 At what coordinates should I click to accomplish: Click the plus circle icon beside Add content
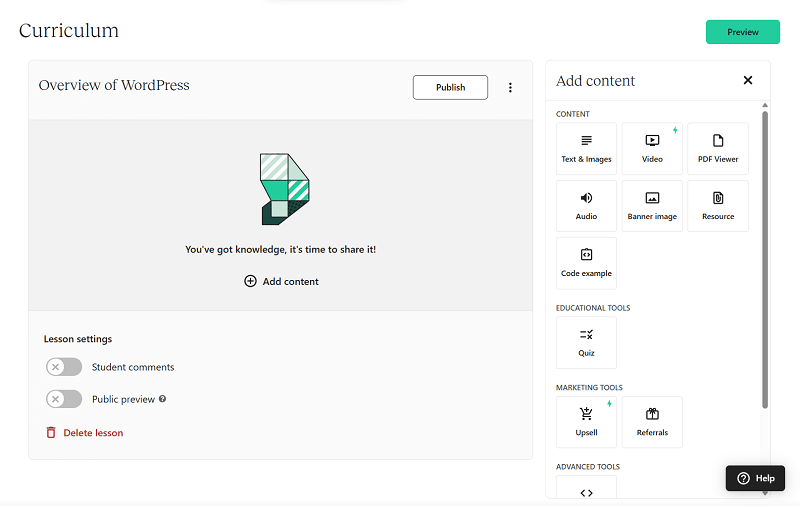(x=251, y=282)
